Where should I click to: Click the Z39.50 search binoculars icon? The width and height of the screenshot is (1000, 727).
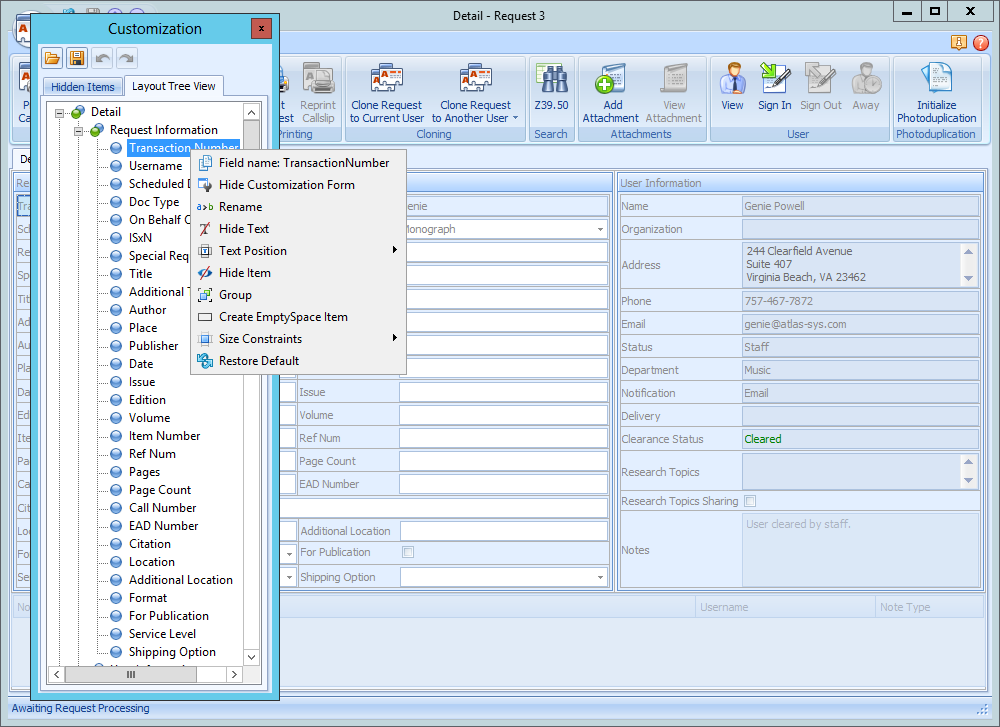pyautogui.click(x=551, y=80)
